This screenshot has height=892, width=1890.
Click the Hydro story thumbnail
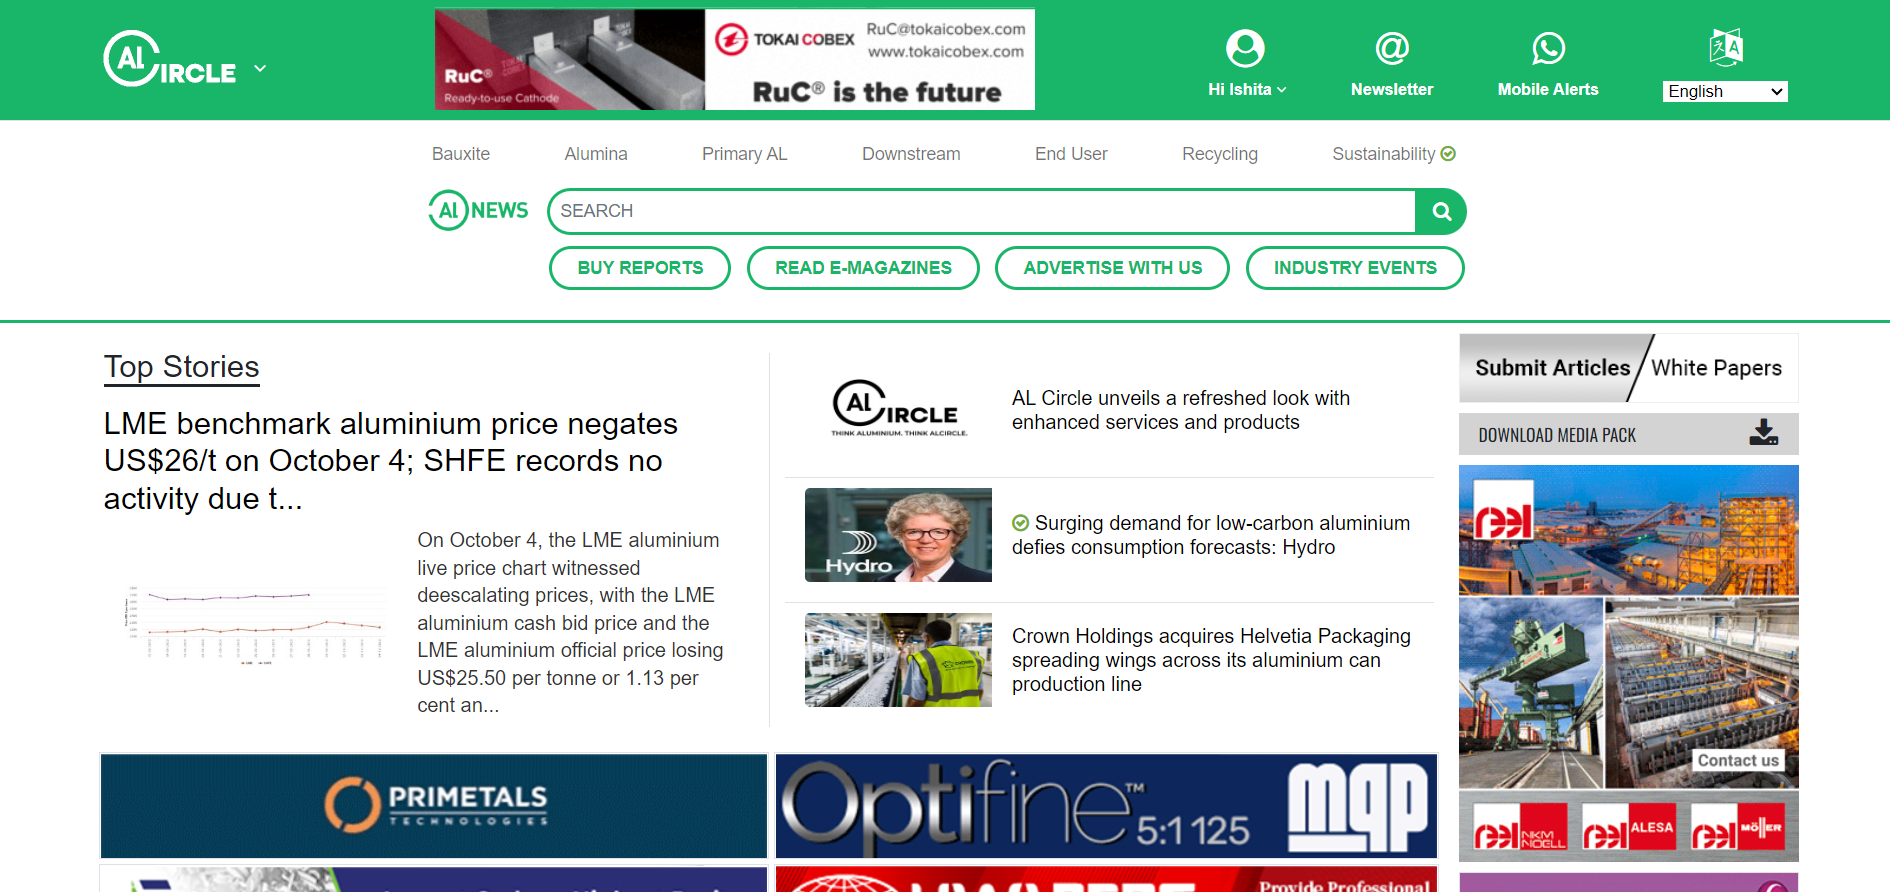coord(898,535)
